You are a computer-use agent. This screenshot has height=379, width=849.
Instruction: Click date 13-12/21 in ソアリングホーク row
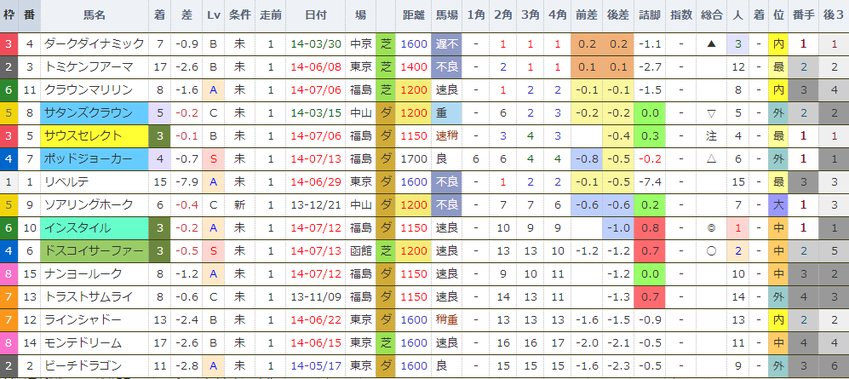(x=316, y=205)
